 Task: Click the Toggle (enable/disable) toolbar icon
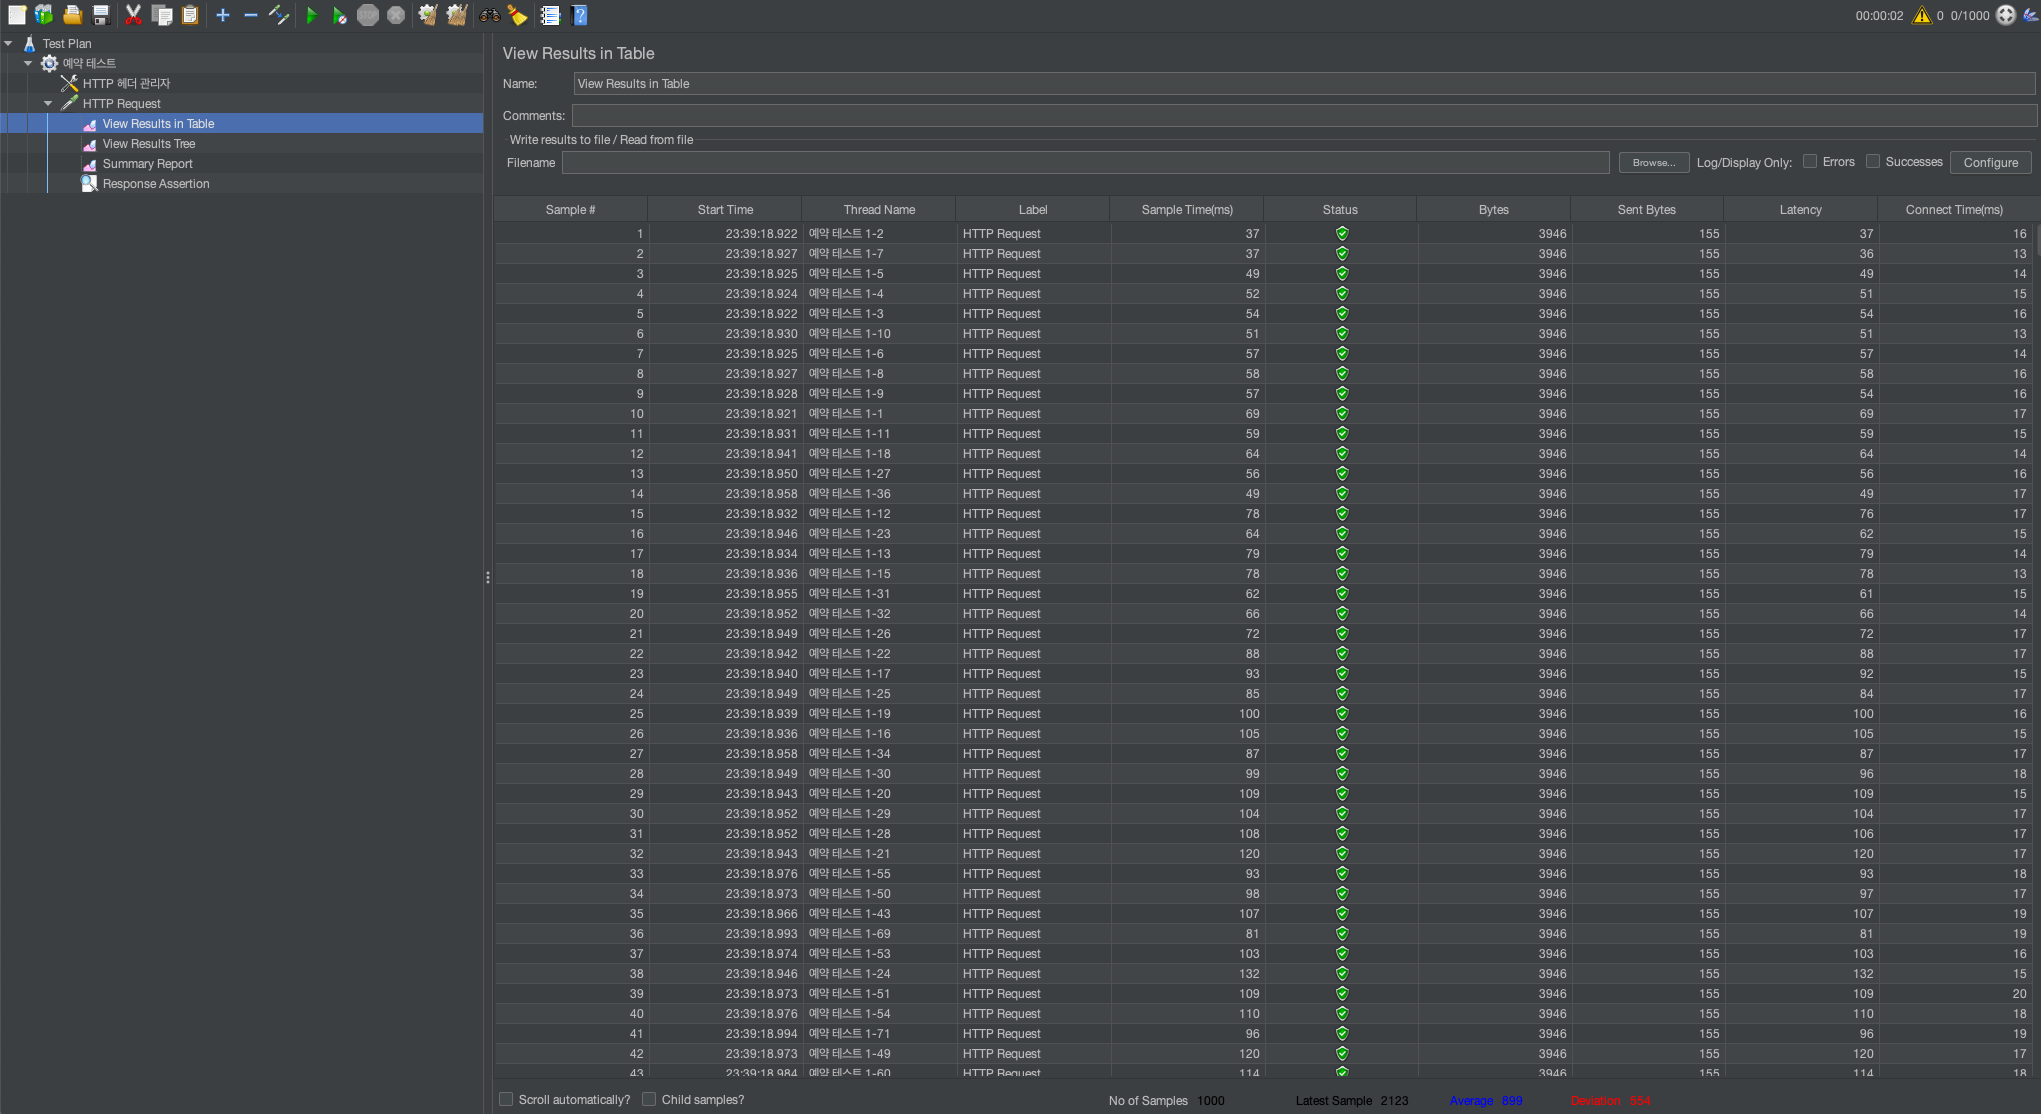279,15
